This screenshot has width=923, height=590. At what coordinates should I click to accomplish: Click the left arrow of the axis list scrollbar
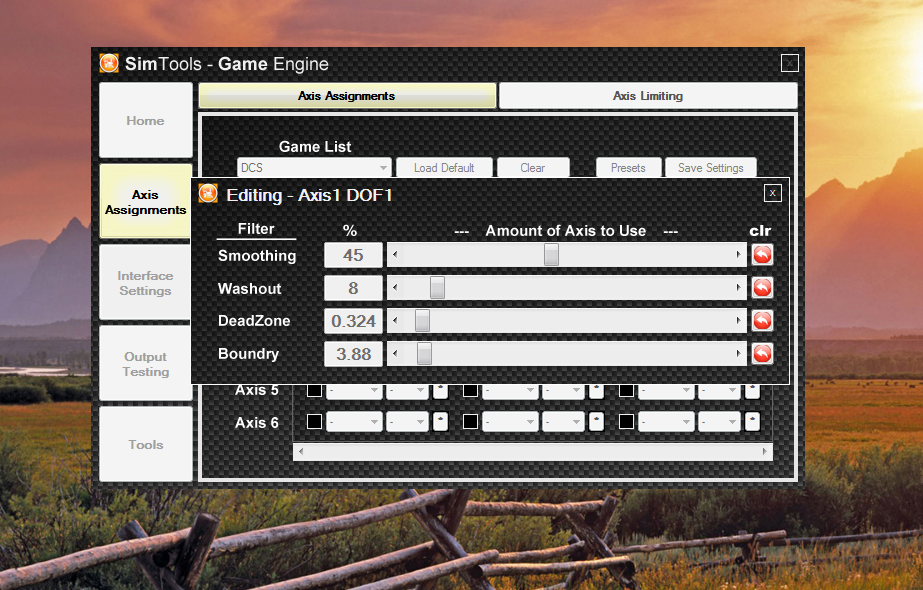pos(301,452)
